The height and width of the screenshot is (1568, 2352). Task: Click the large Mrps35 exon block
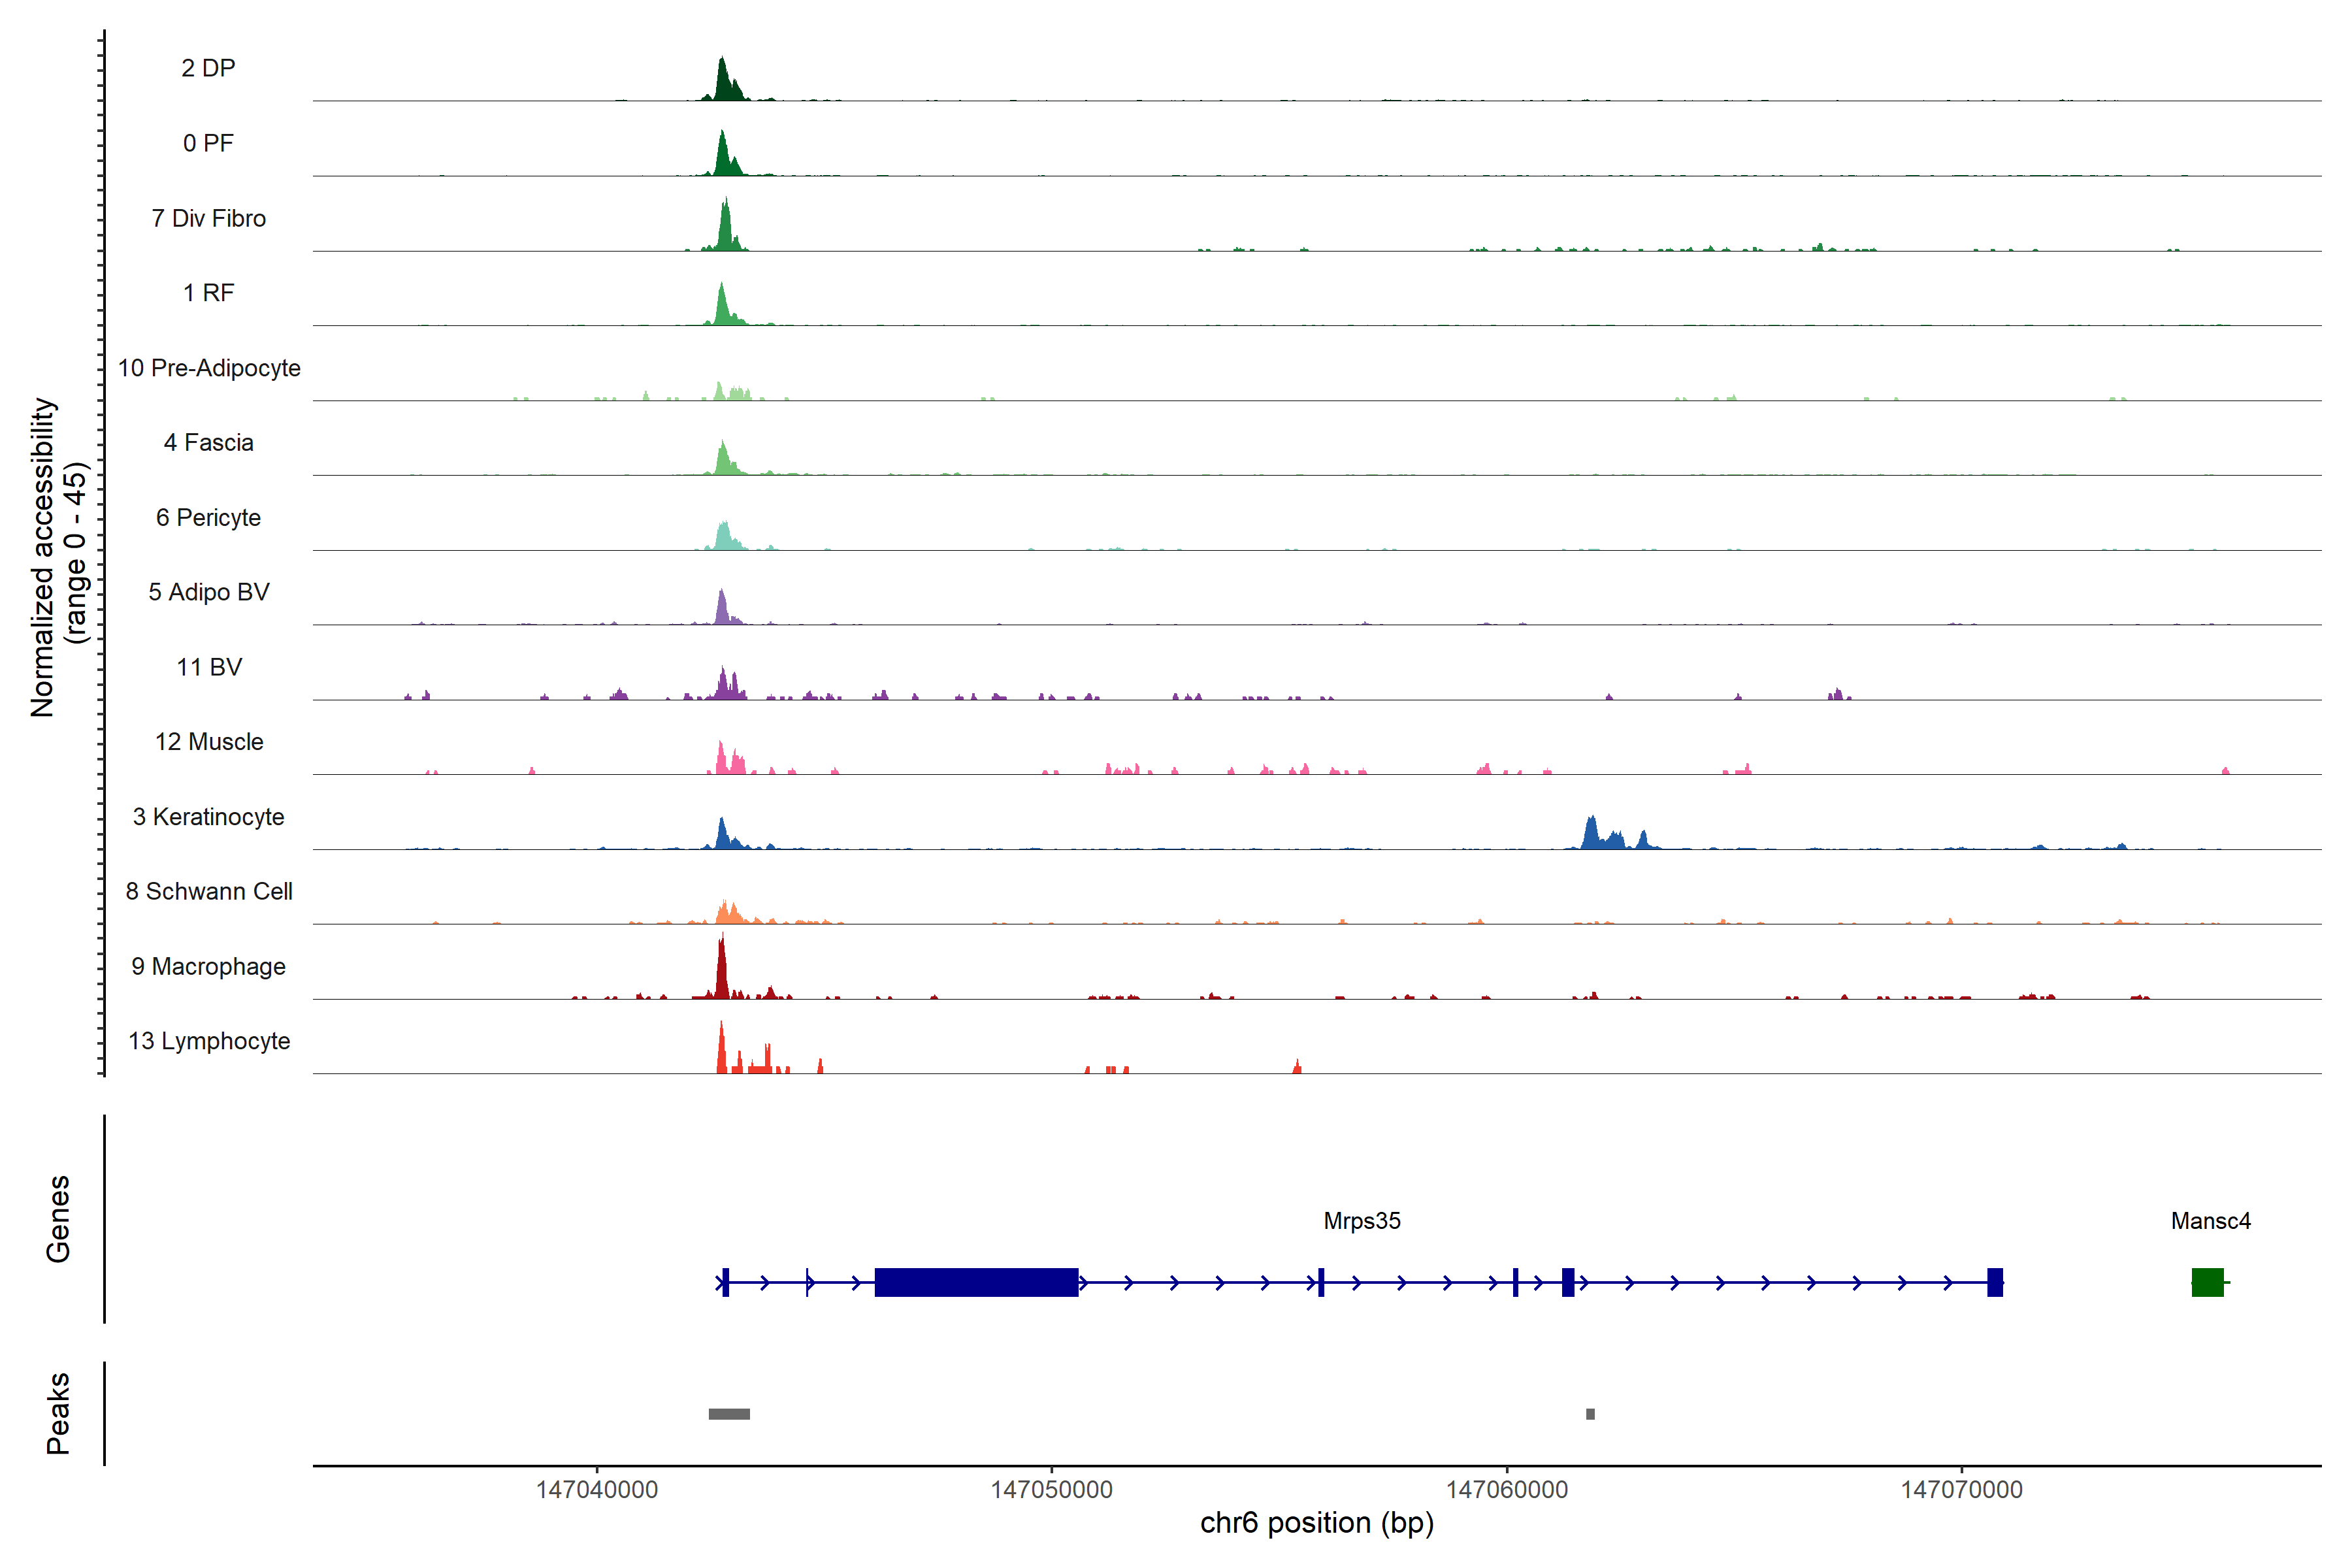pyautogui.click(x=976, y=1282)
